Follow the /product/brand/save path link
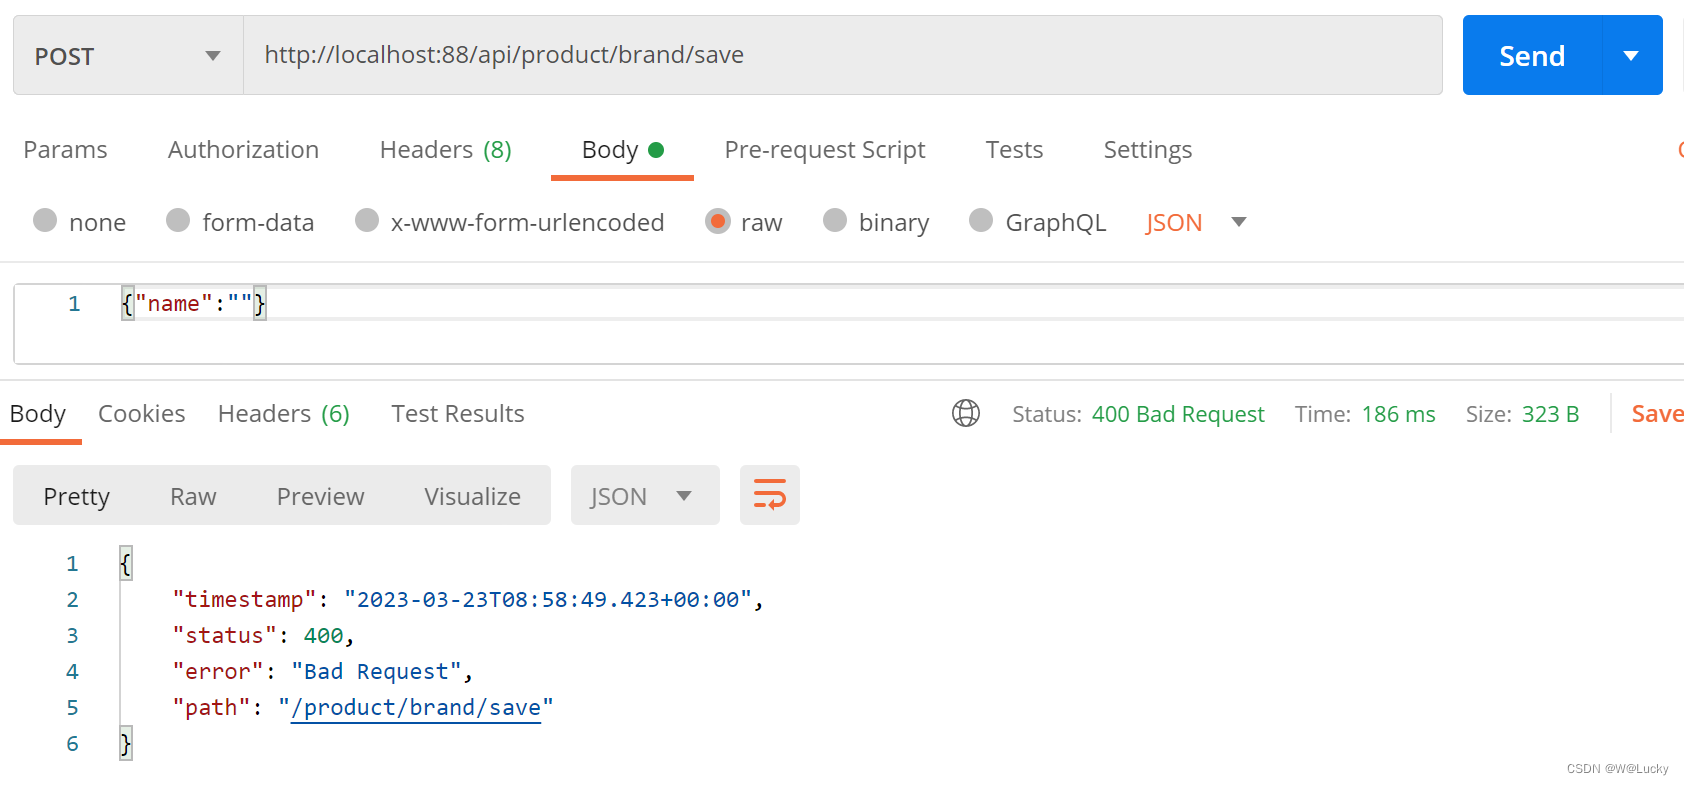Image resolution: width=1684 pixels, height=785 pixels. point(415,708)
